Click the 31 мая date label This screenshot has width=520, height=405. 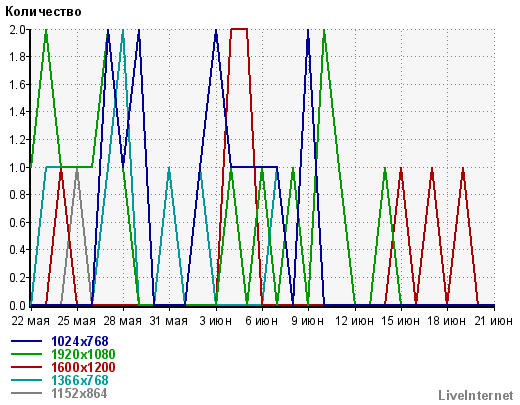(169, 321)
